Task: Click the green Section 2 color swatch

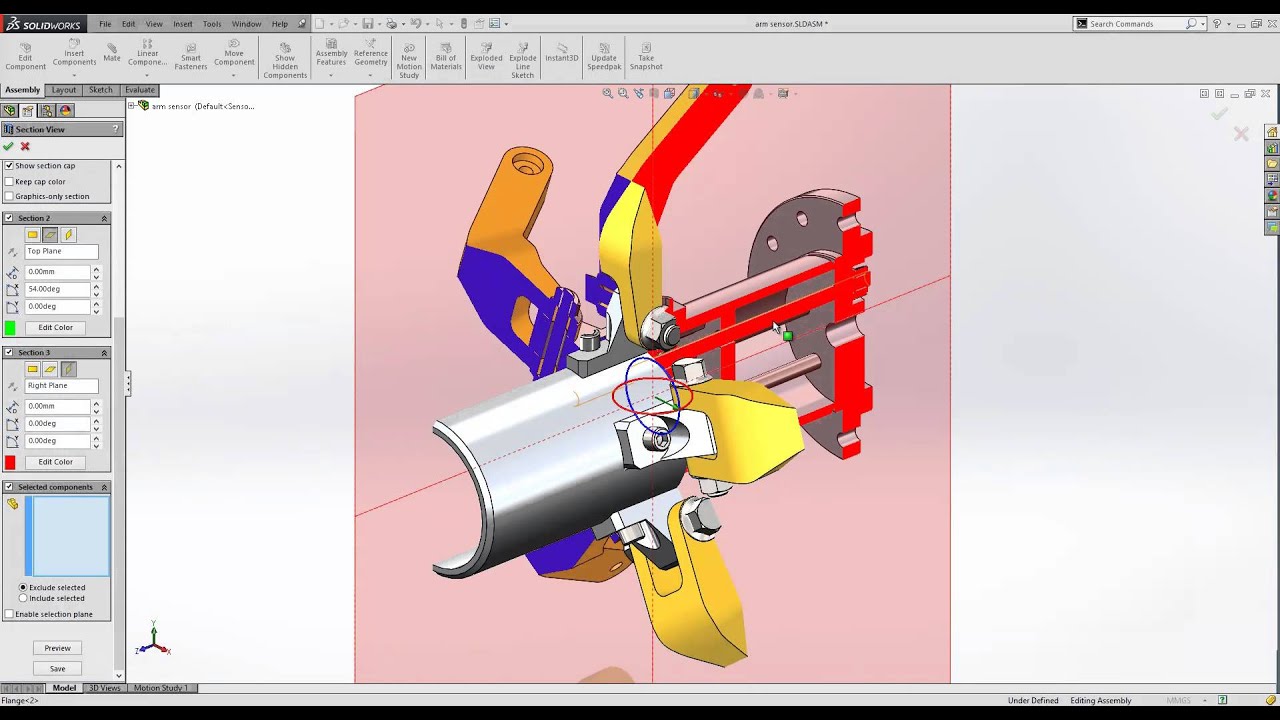Action: click(x=10, y=328)
